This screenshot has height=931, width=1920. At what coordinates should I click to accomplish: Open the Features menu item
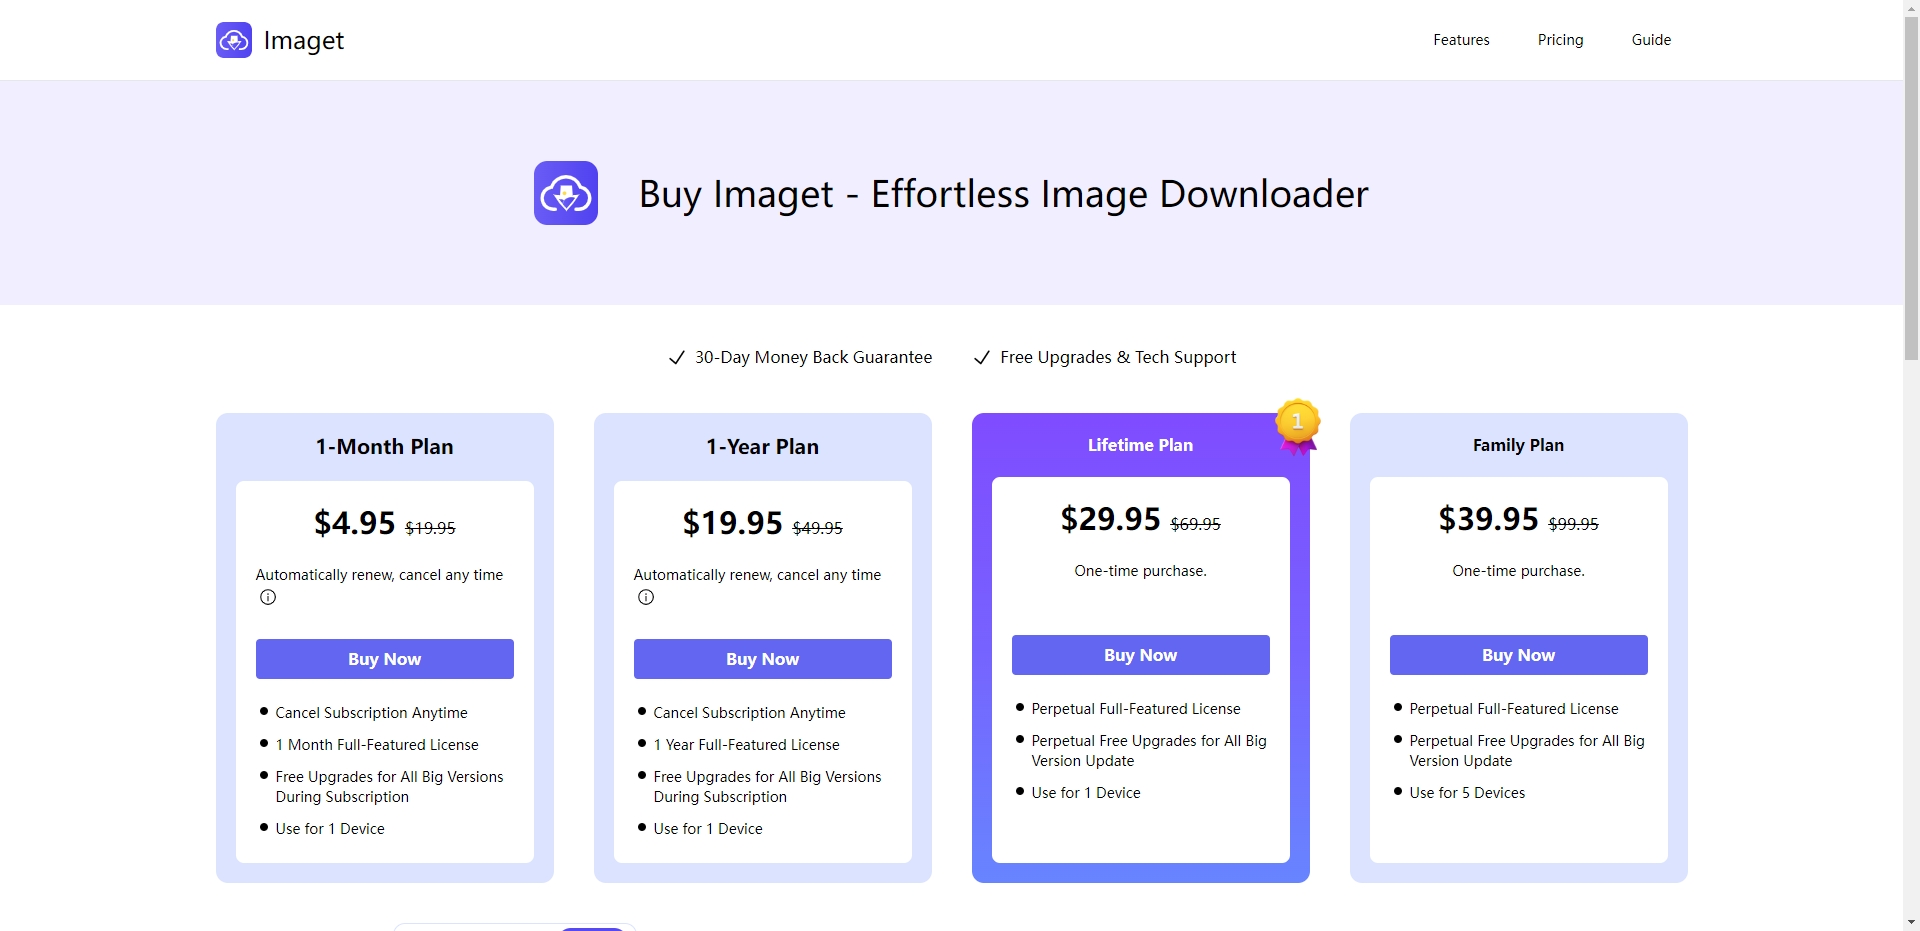coord(1461,40)
